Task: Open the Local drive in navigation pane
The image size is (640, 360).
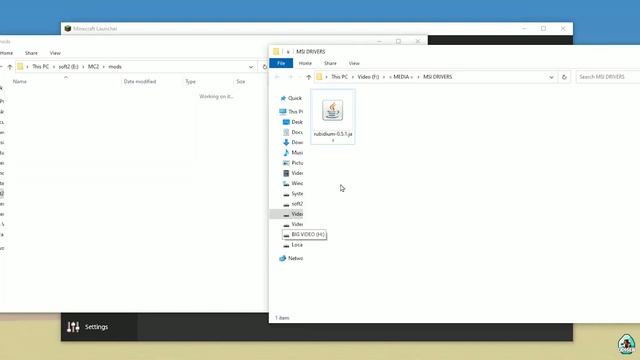Action: tap(293, 245)
